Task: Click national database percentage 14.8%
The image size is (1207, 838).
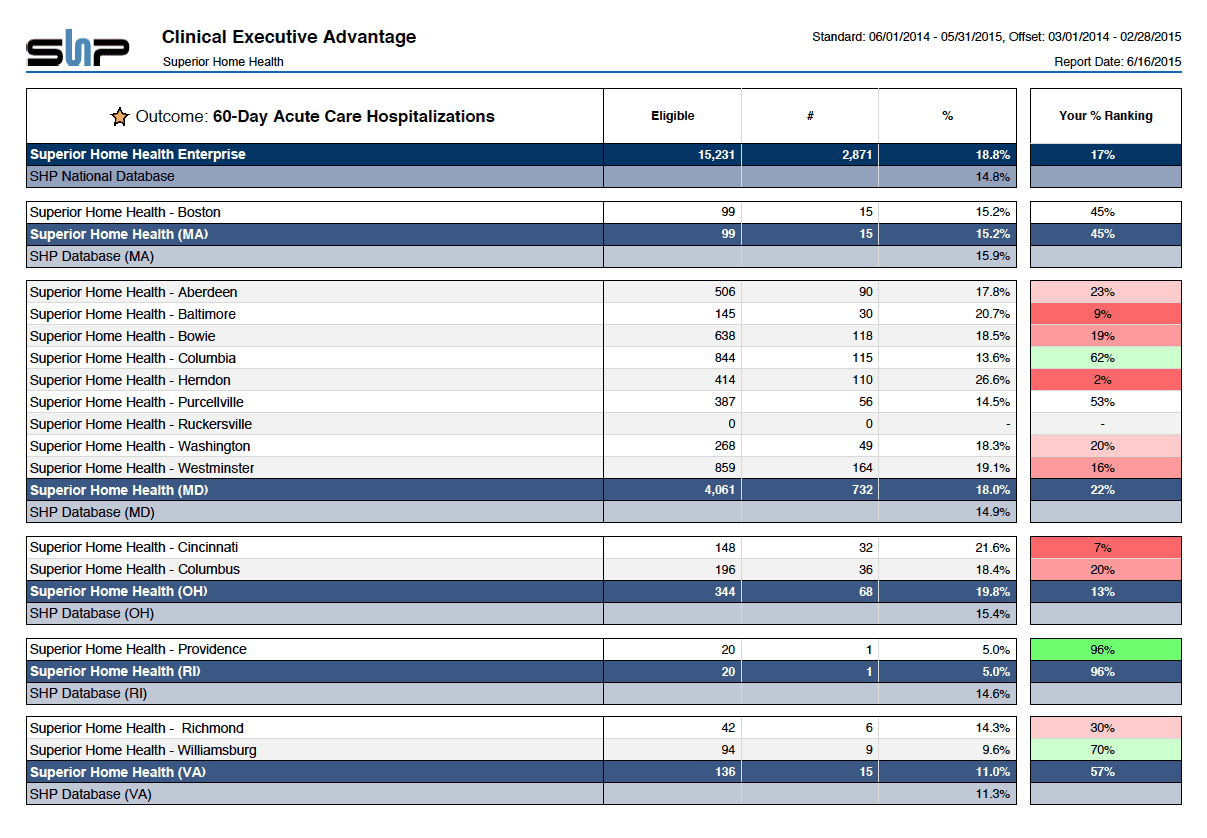Action: pyautogui.click(x=993, y=177)
